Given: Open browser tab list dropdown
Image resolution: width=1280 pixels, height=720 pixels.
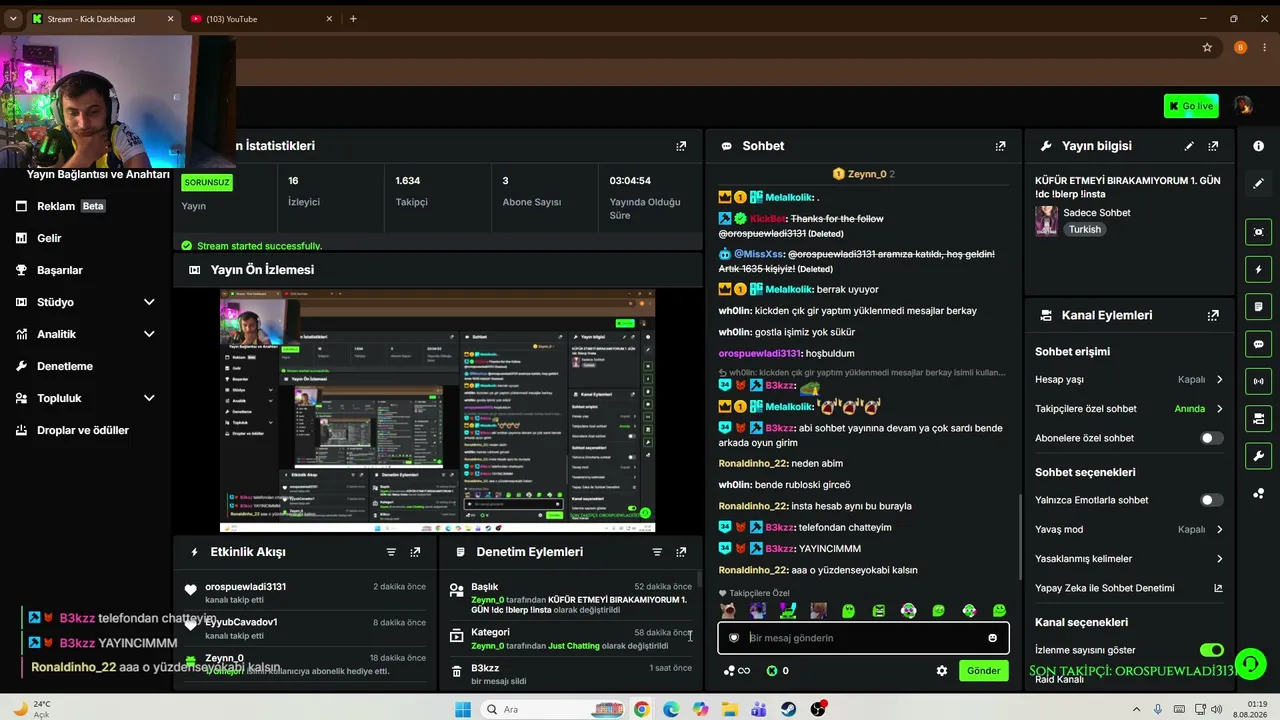Looking at the screenshot, I should [x=13, y=19].
